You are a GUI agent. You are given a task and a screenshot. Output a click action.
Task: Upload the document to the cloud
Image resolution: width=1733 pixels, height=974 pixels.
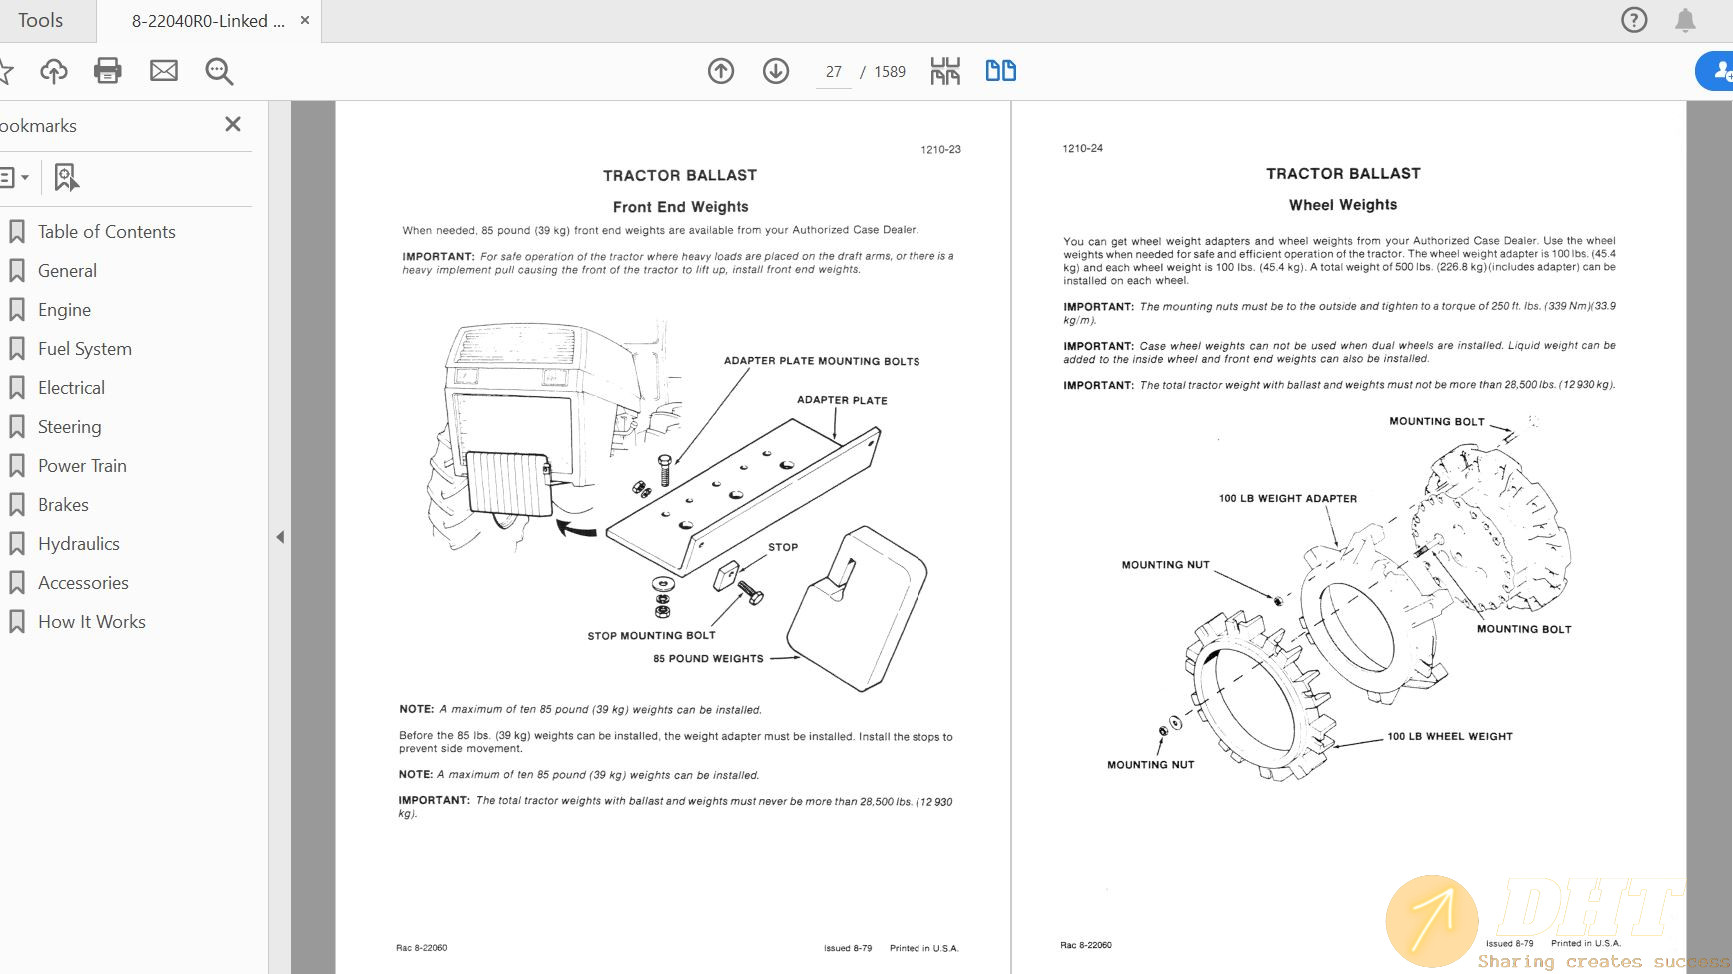54,71
